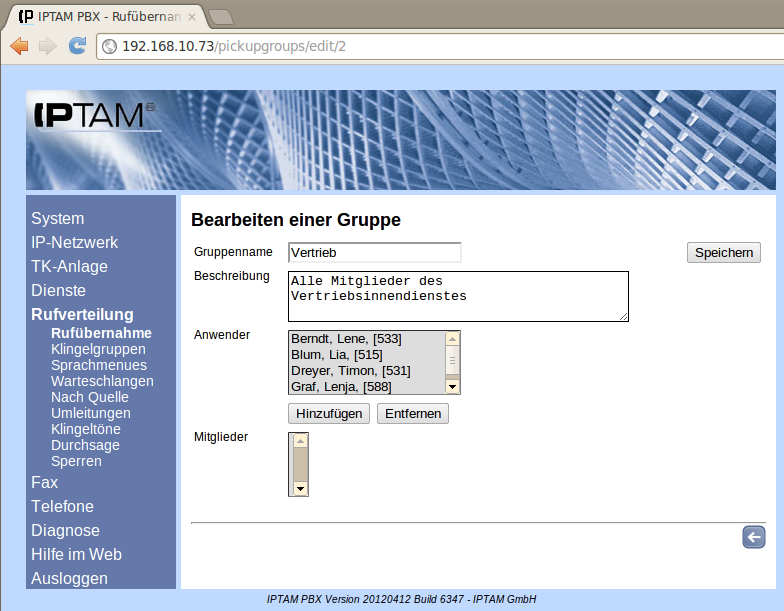Click the blue back arrow icon
784x611 pixels.
(753, 537)
